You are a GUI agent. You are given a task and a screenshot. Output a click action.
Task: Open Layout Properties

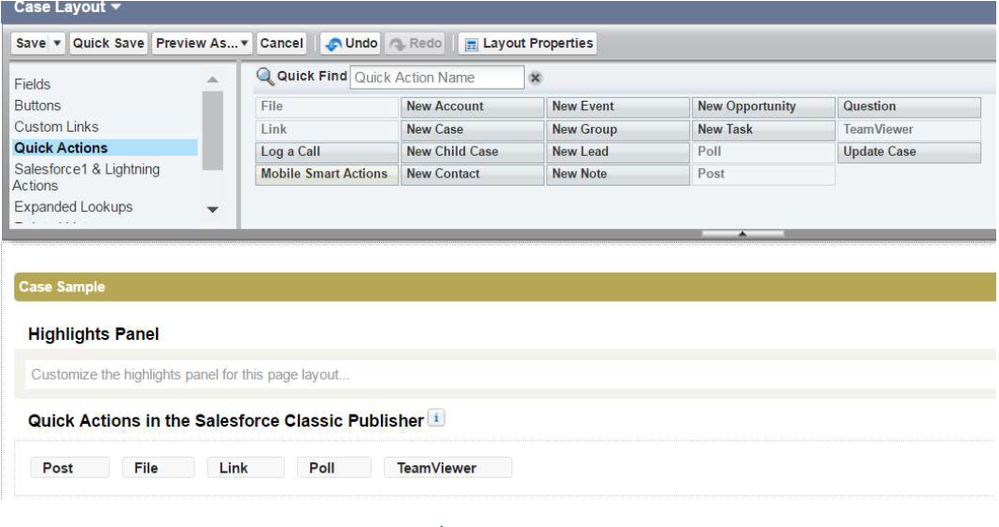coord(528,43)
